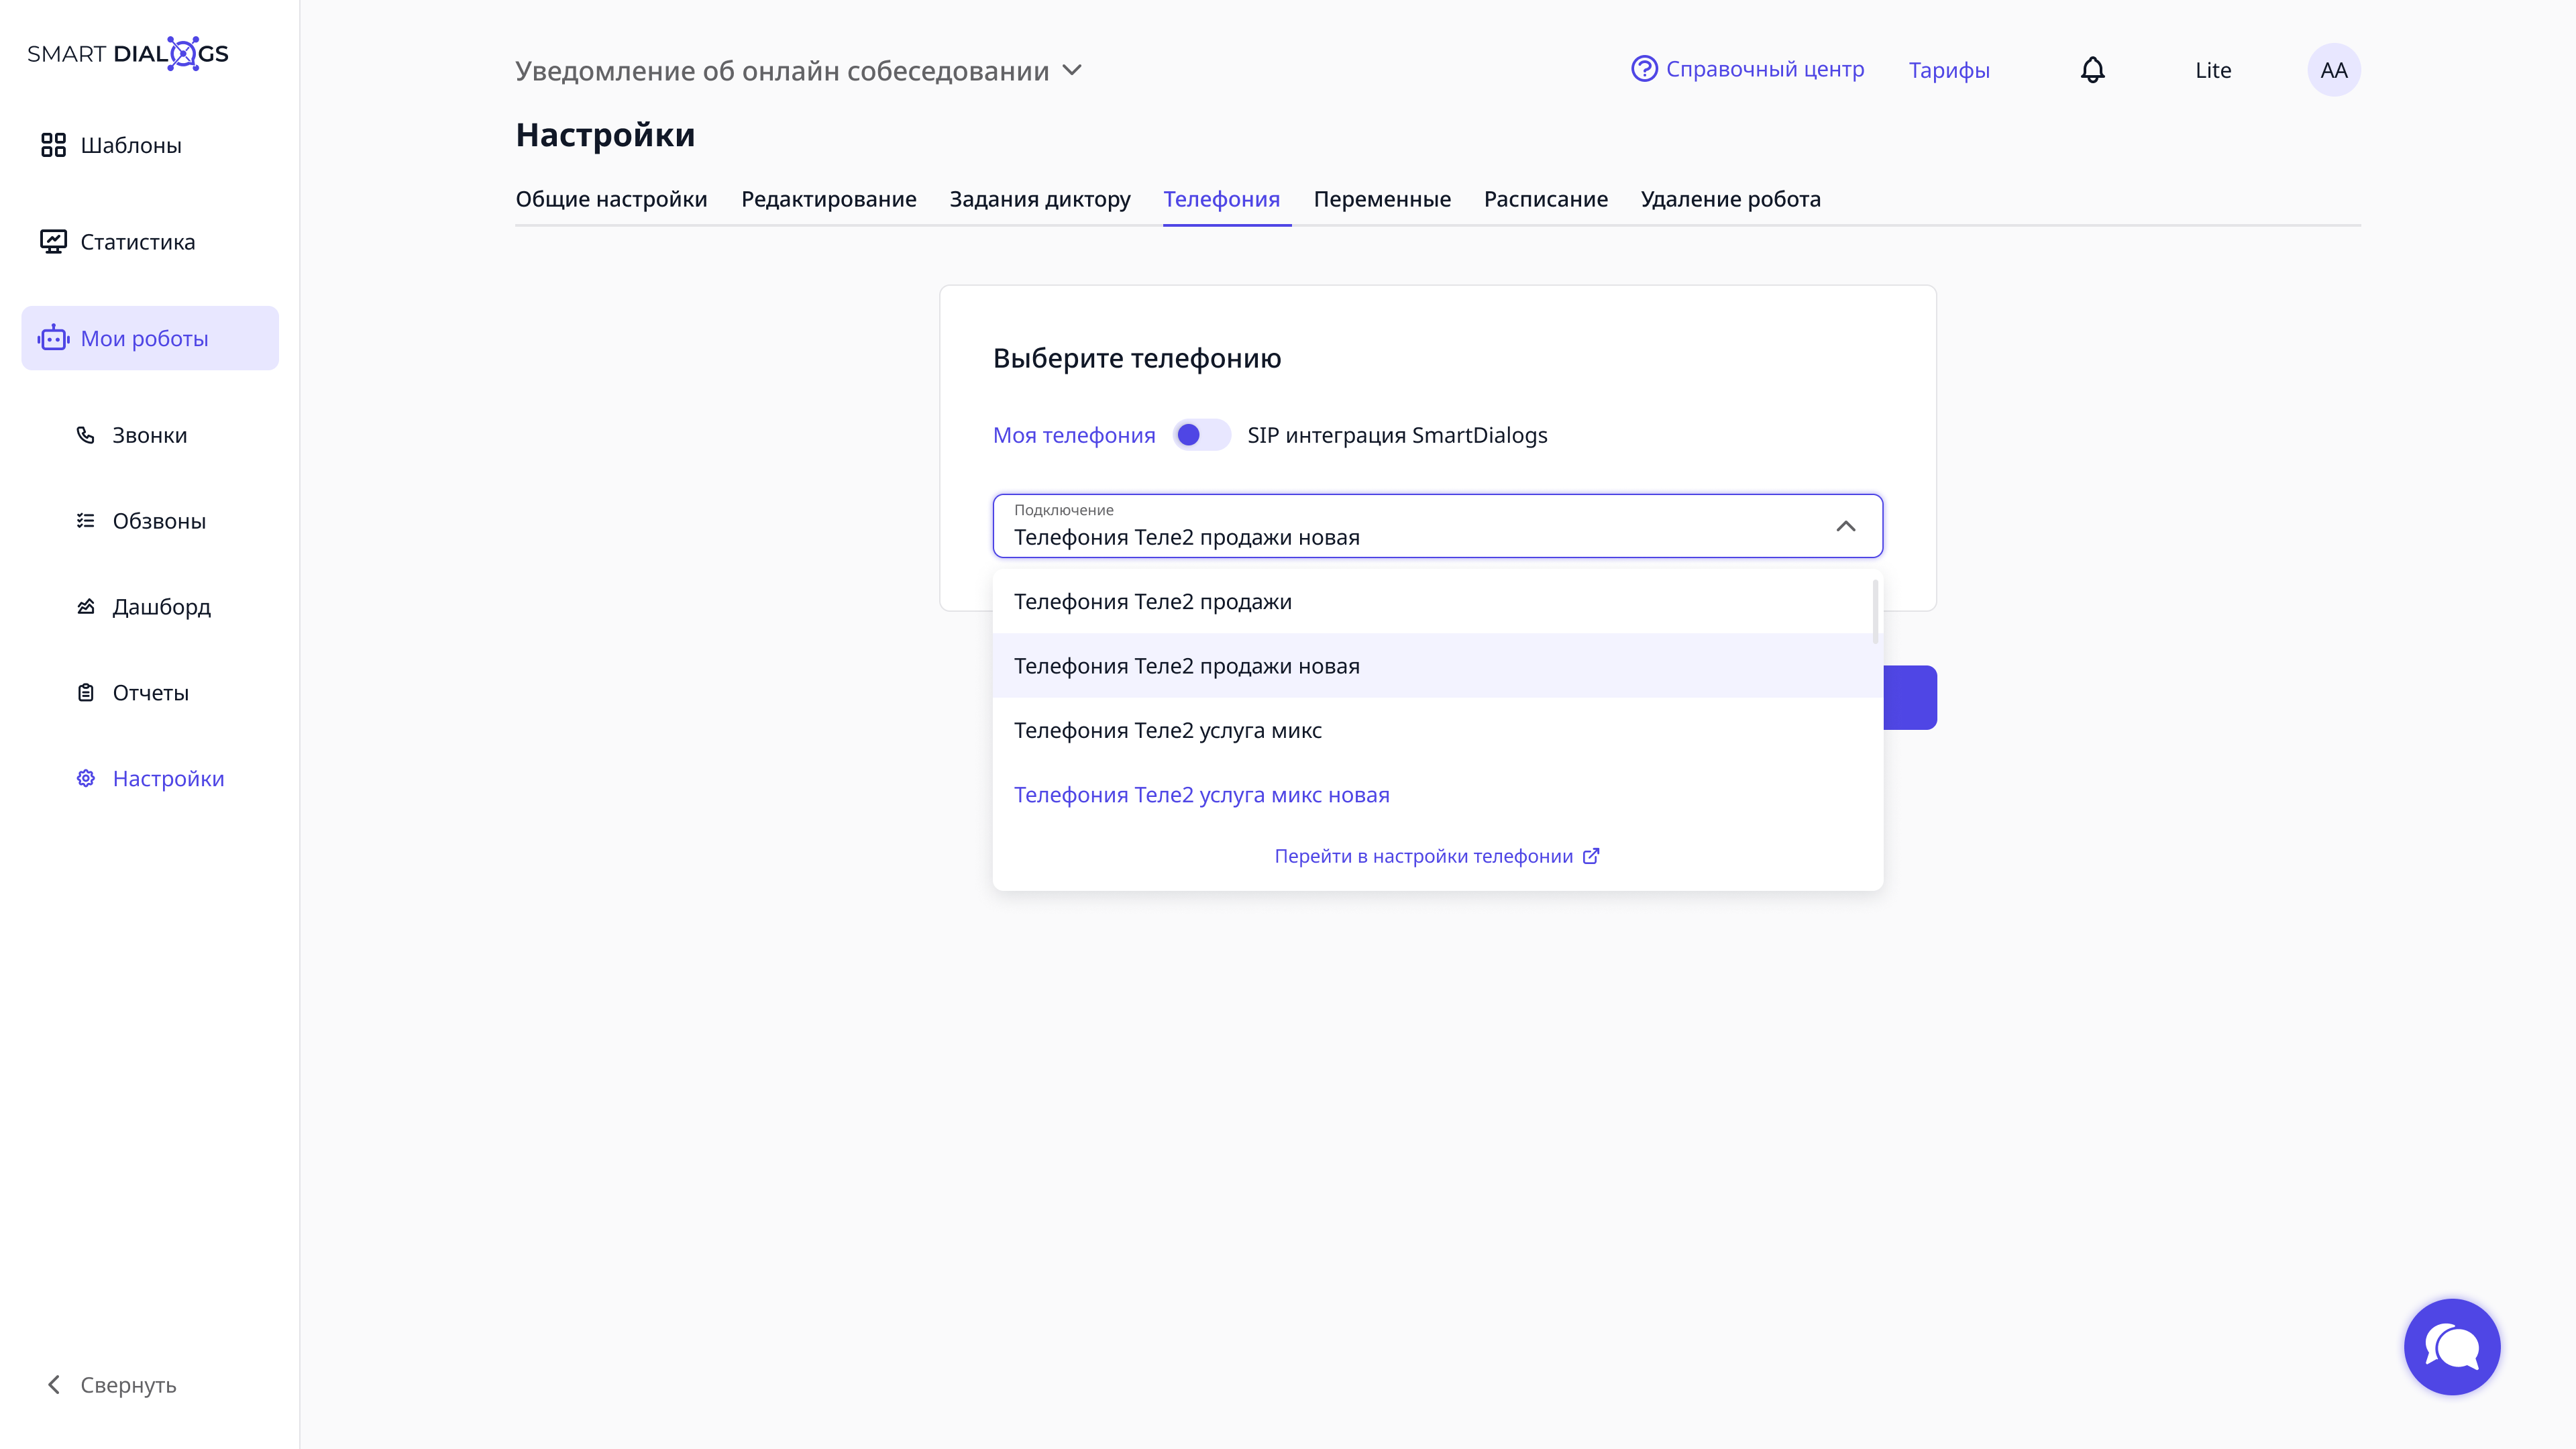Go to Расписание tab
Image resolution: width=2576 pixels, height=1449 pixels.
click(1546, 199)
